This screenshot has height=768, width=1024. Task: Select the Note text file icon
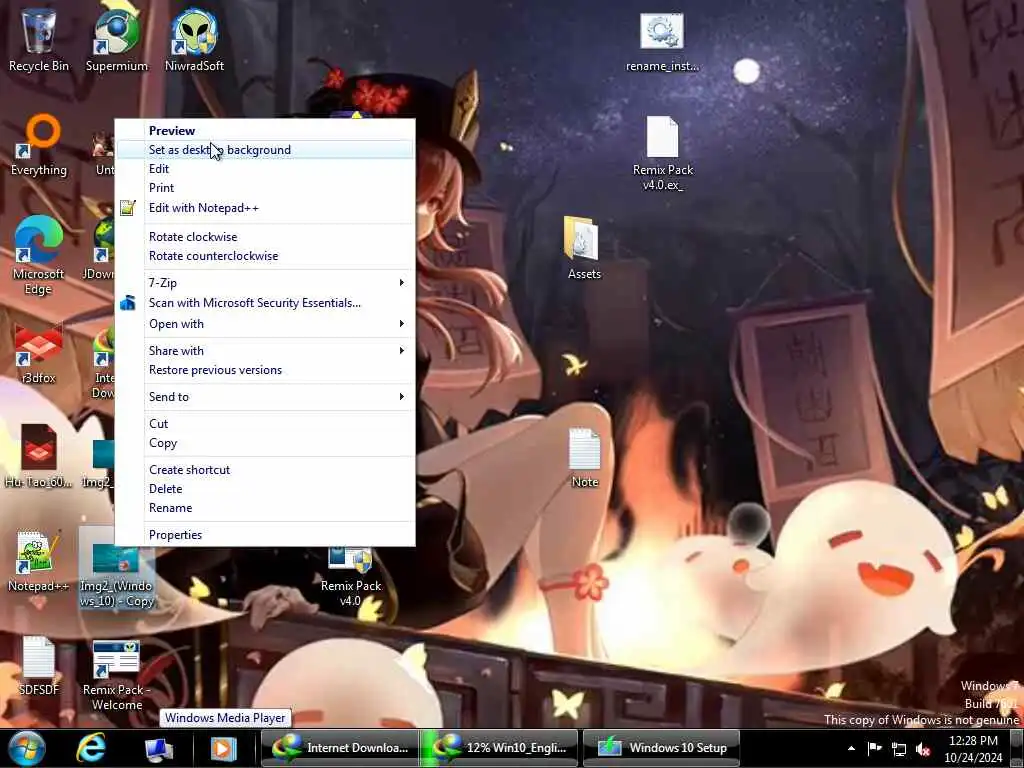click(x=584, y=457)
